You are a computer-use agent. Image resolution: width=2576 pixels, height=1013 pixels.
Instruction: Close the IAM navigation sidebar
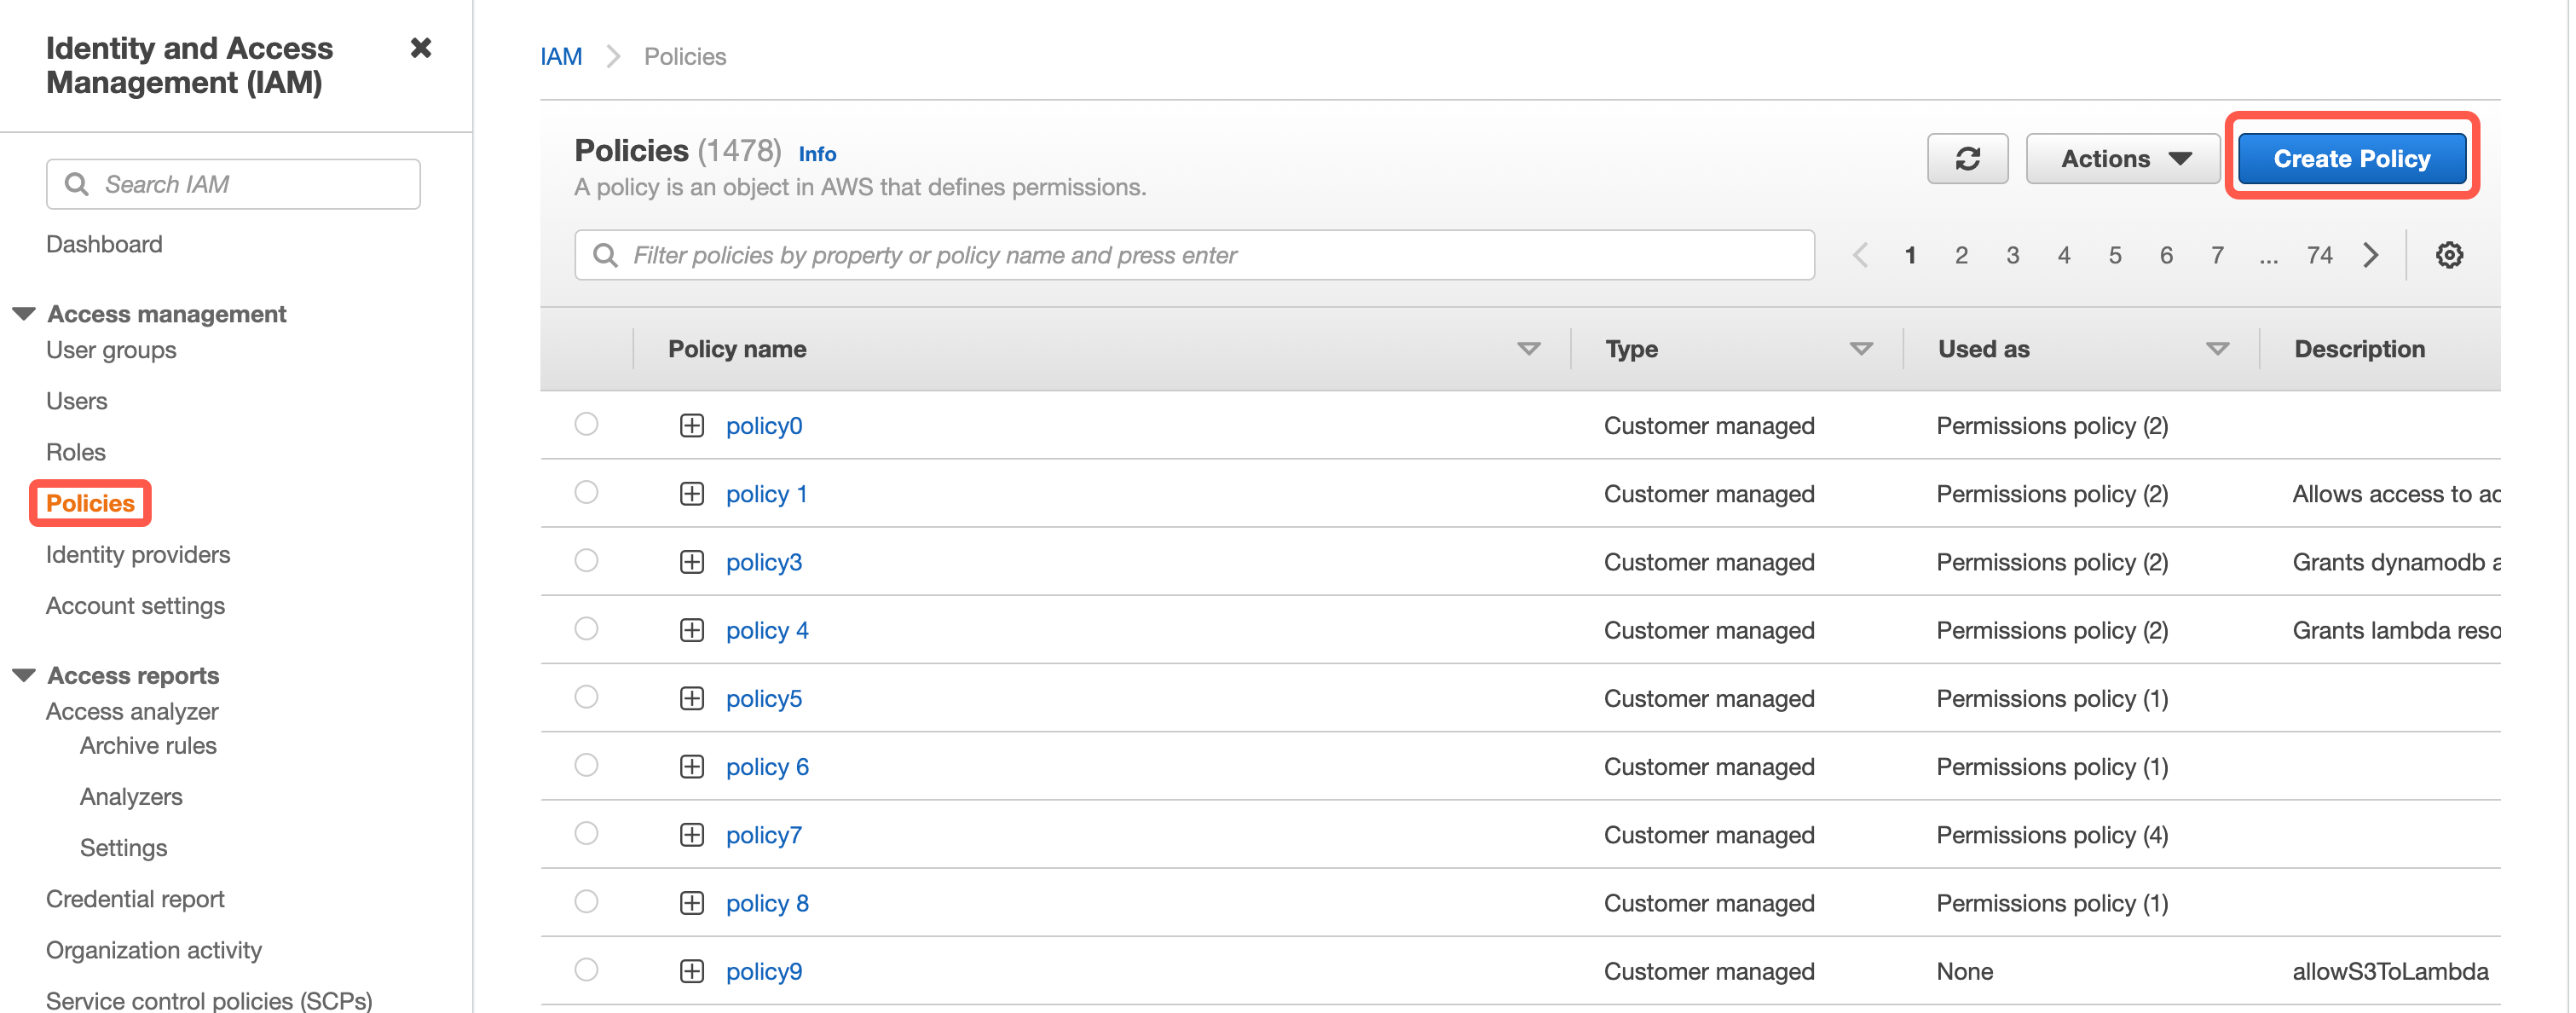tap(421, 48)
